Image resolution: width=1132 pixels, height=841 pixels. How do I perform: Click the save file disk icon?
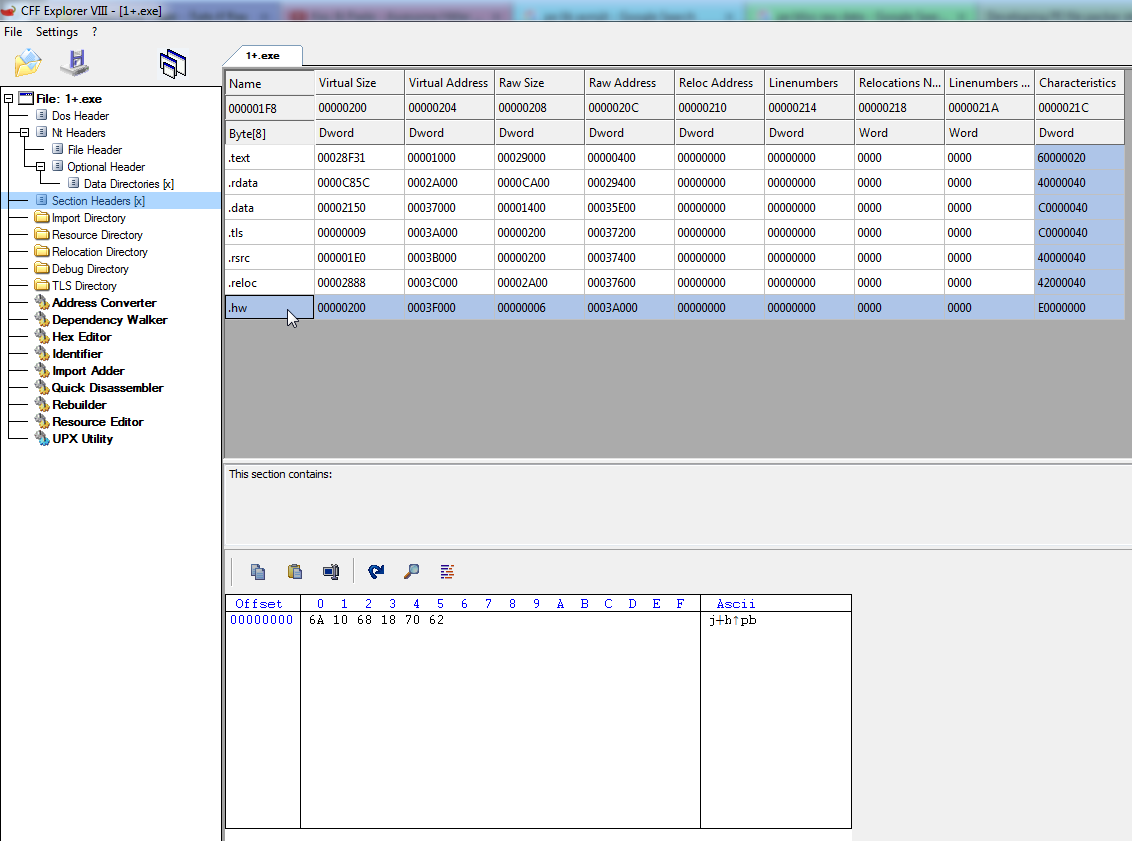click(x=75, y=63)
